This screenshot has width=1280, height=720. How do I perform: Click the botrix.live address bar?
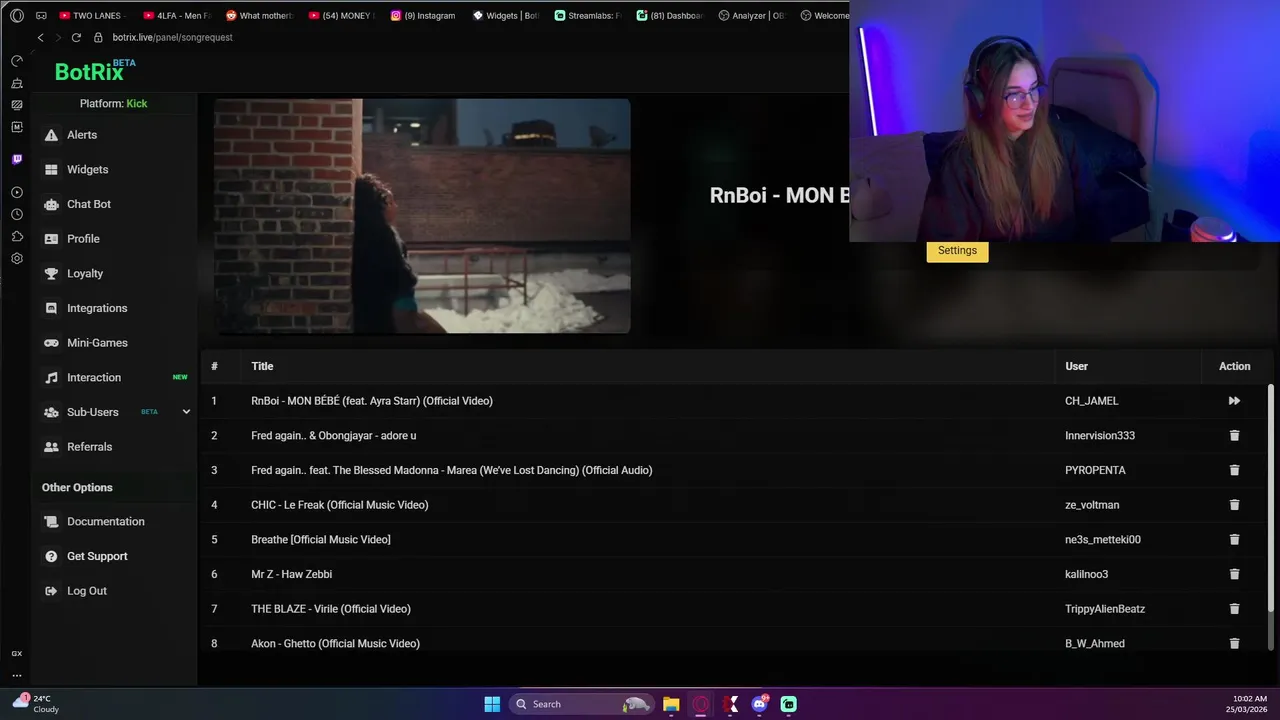click(x=172, y=37)
